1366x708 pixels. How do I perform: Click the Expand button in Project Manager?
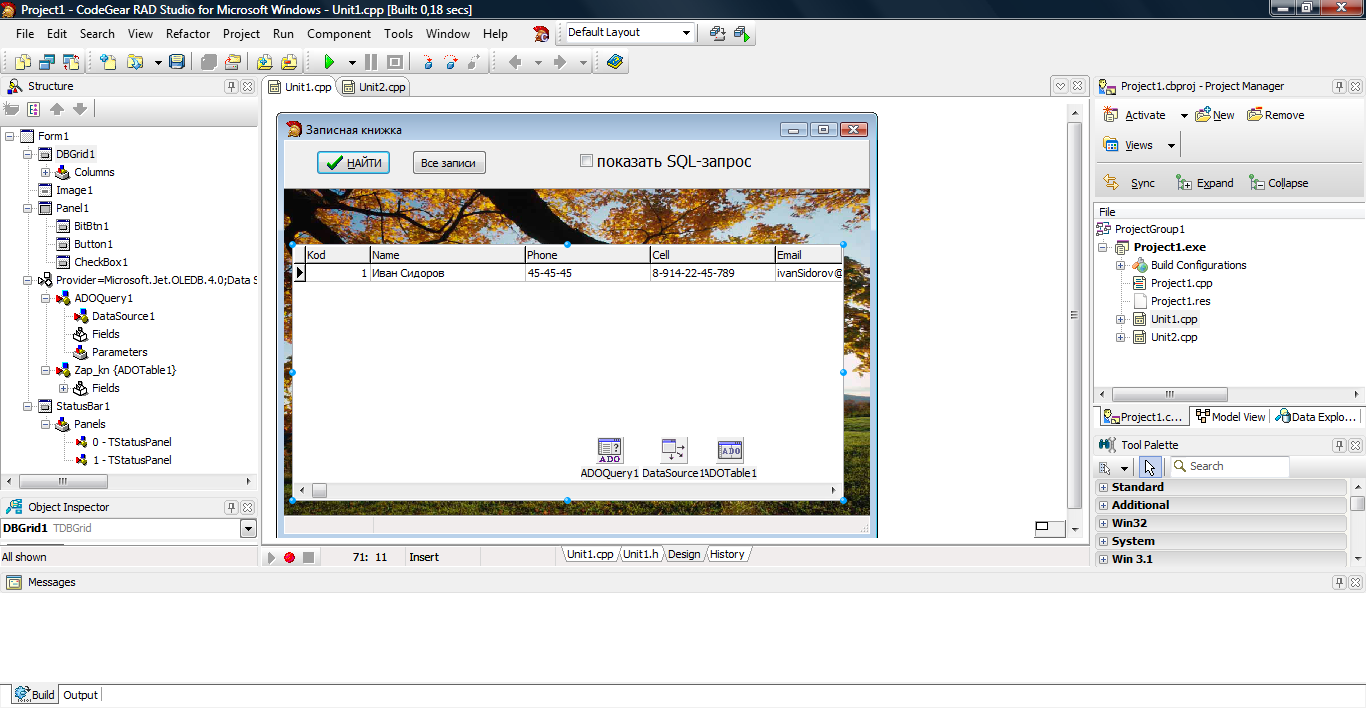tap(1205, 183)
